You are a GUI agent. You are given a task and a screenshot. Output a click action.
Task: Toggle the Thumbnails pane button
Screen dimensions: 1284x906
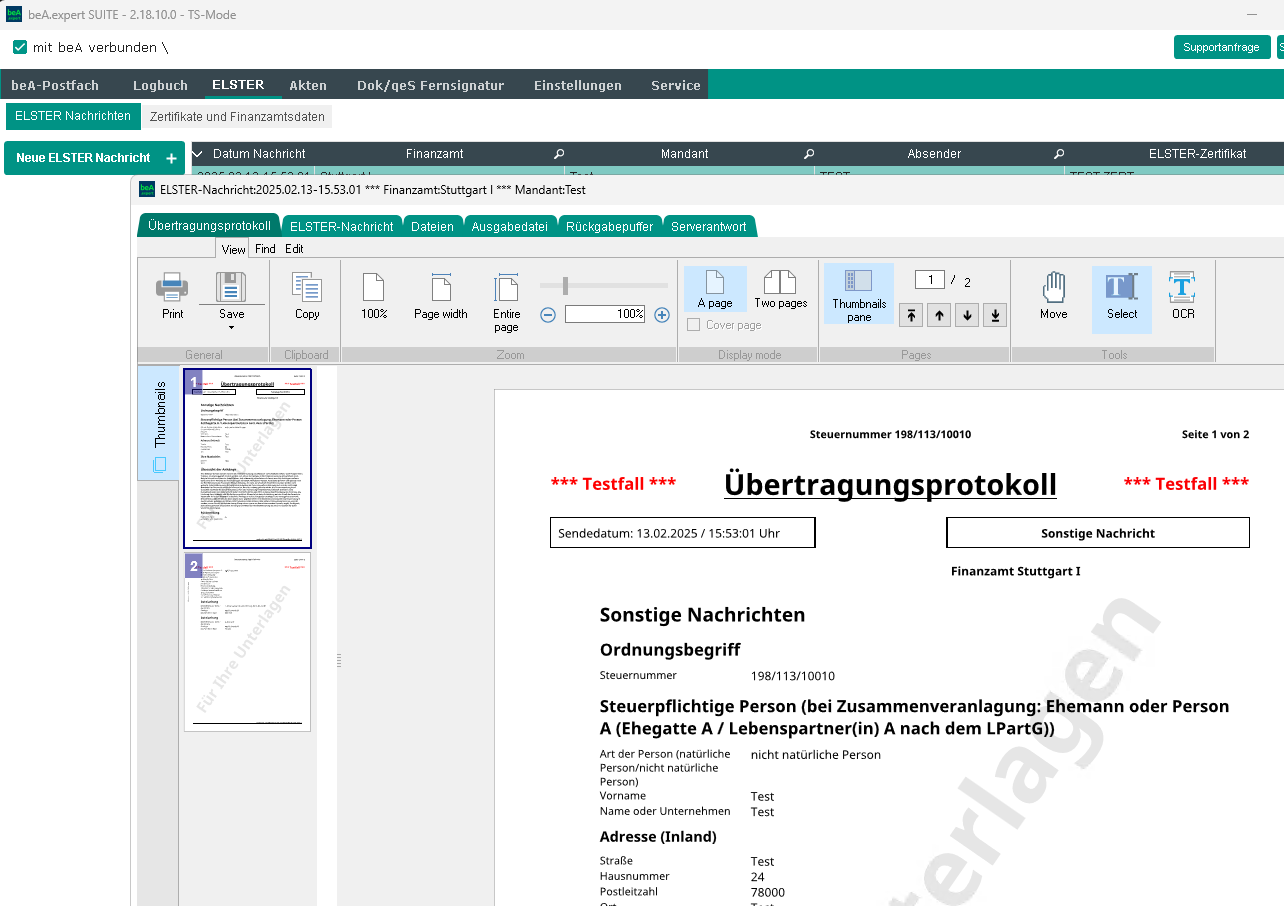[859, 294]
